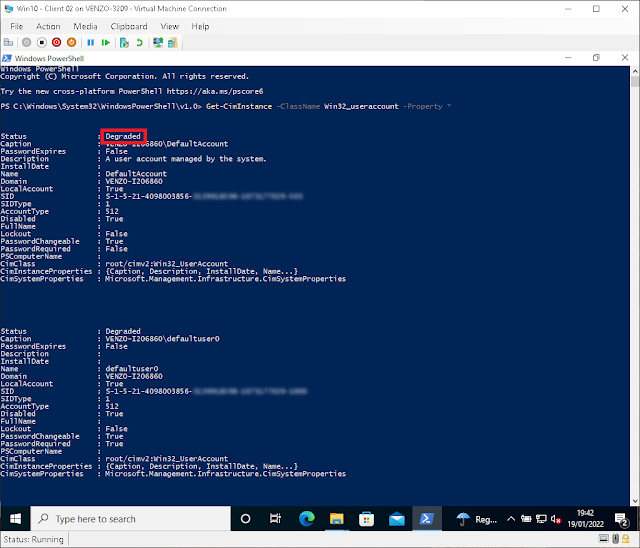The height and width of the screenshot is (548, 640).
Task: Click Name value 'DefaultAccount'
Action: (136, 174)
